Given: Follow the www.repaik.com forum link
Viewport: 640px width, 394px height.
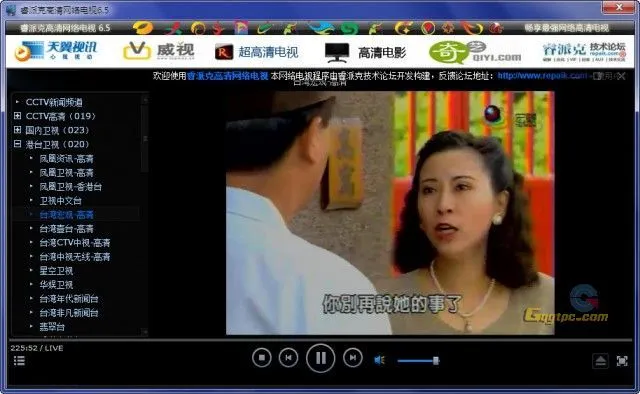Looking at the screenshot, I should 542,76.
